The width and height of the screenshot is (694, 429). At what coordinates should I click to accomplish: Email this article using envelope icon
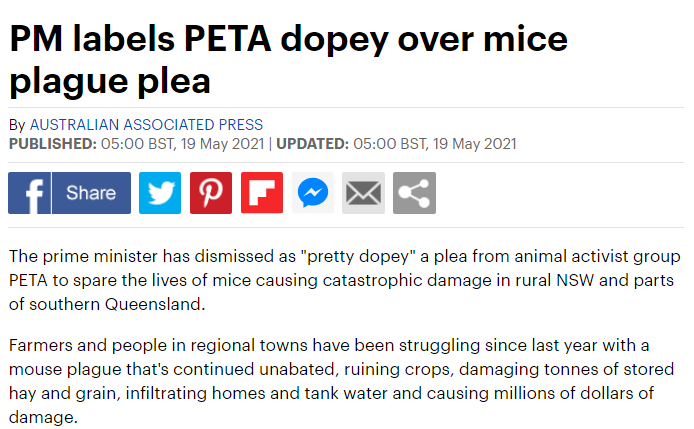(364, 193)
